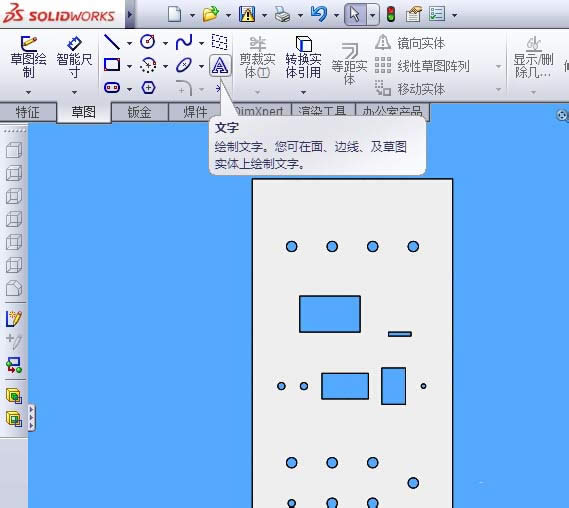Screen dimensions: 569x508
Task: Click the 镜向实体 button
Action: (410, 43)
